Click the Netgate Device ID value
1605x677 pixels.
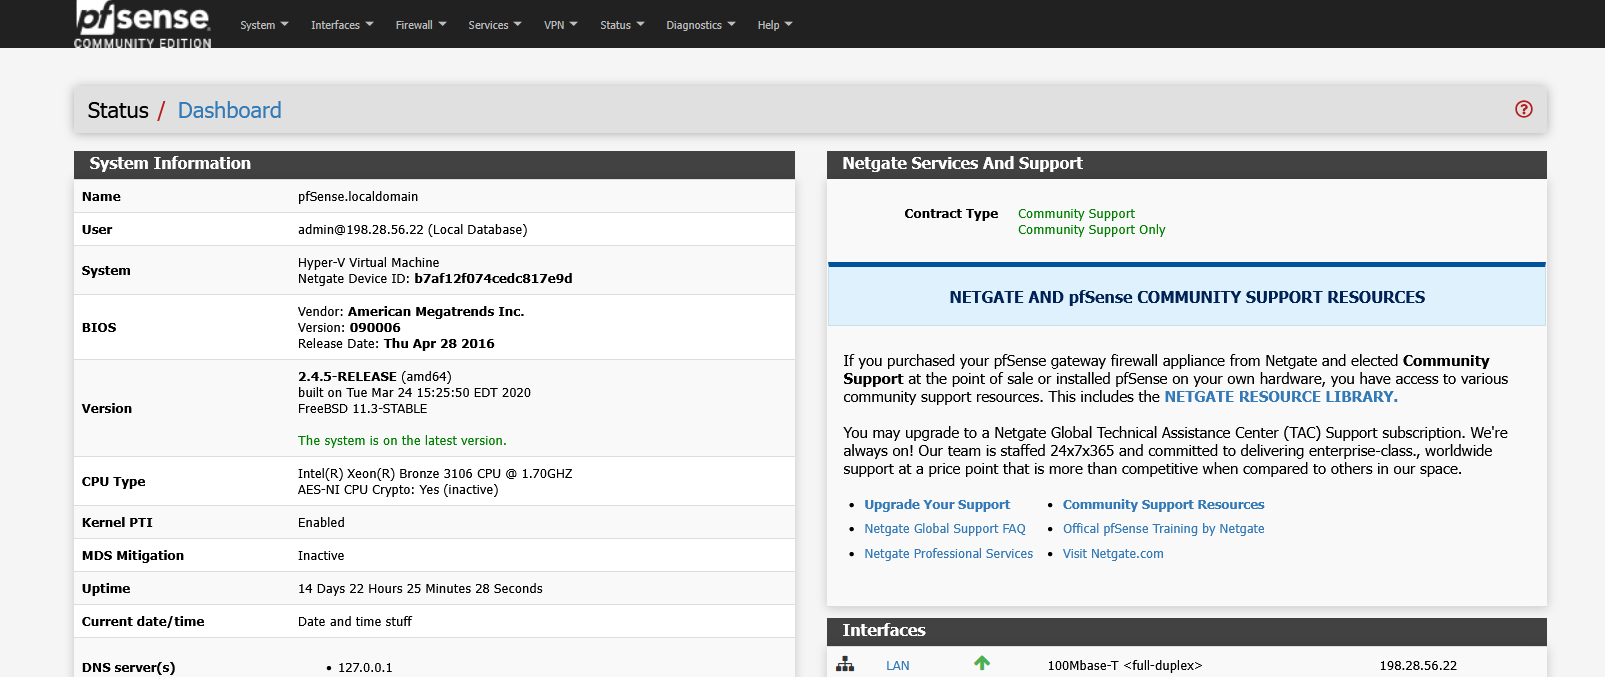coord(493,279)
